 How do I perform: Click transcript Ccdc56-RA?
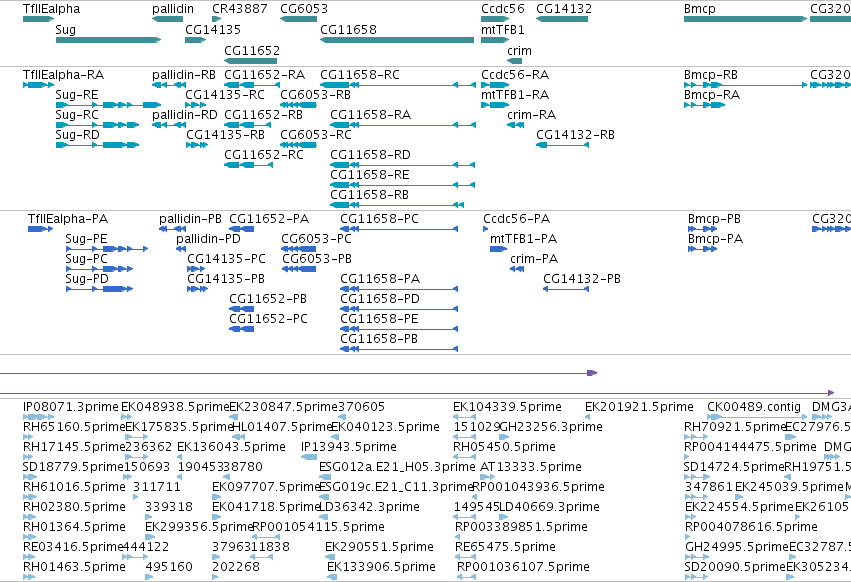click(495, 85)
